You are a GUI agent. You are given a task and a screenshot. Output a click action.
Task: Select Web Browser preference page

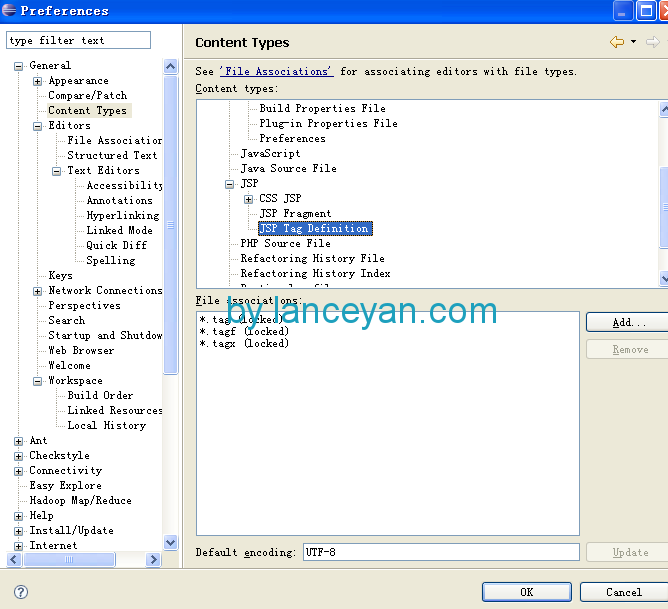[81, 350]
